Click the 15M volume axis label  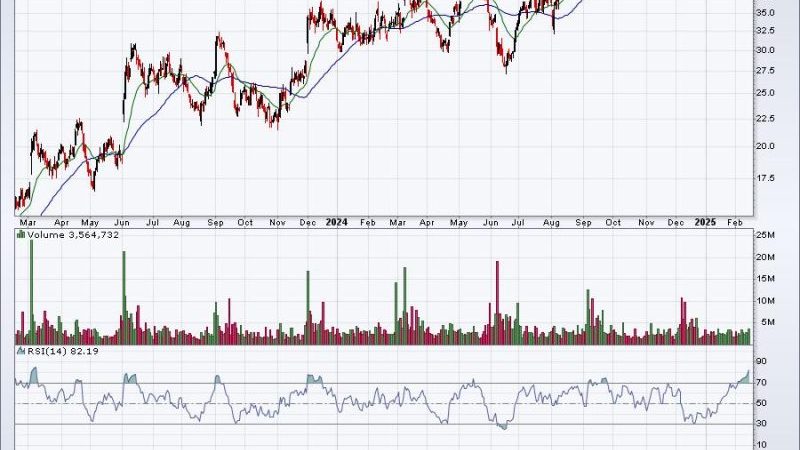766,279
